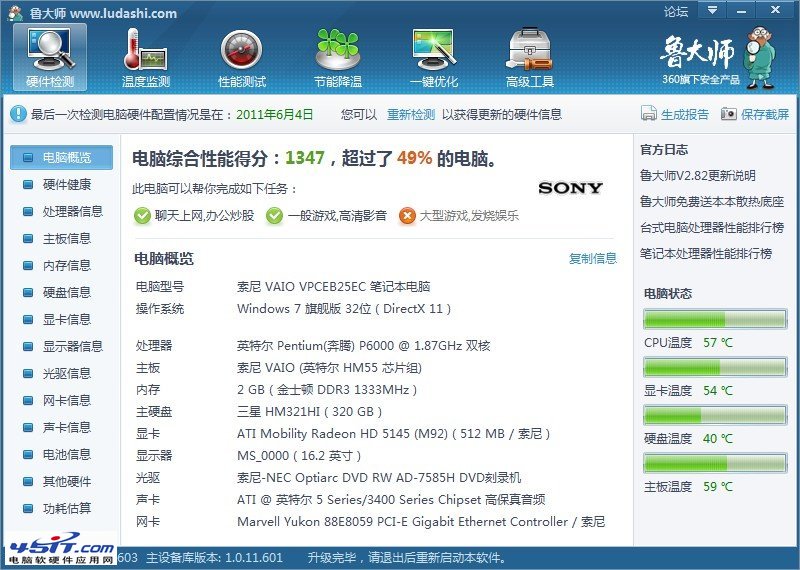Click the CPU温度 temperature bar
The image size is (800, 570).
pyautogui.click(x=715, y=319)
